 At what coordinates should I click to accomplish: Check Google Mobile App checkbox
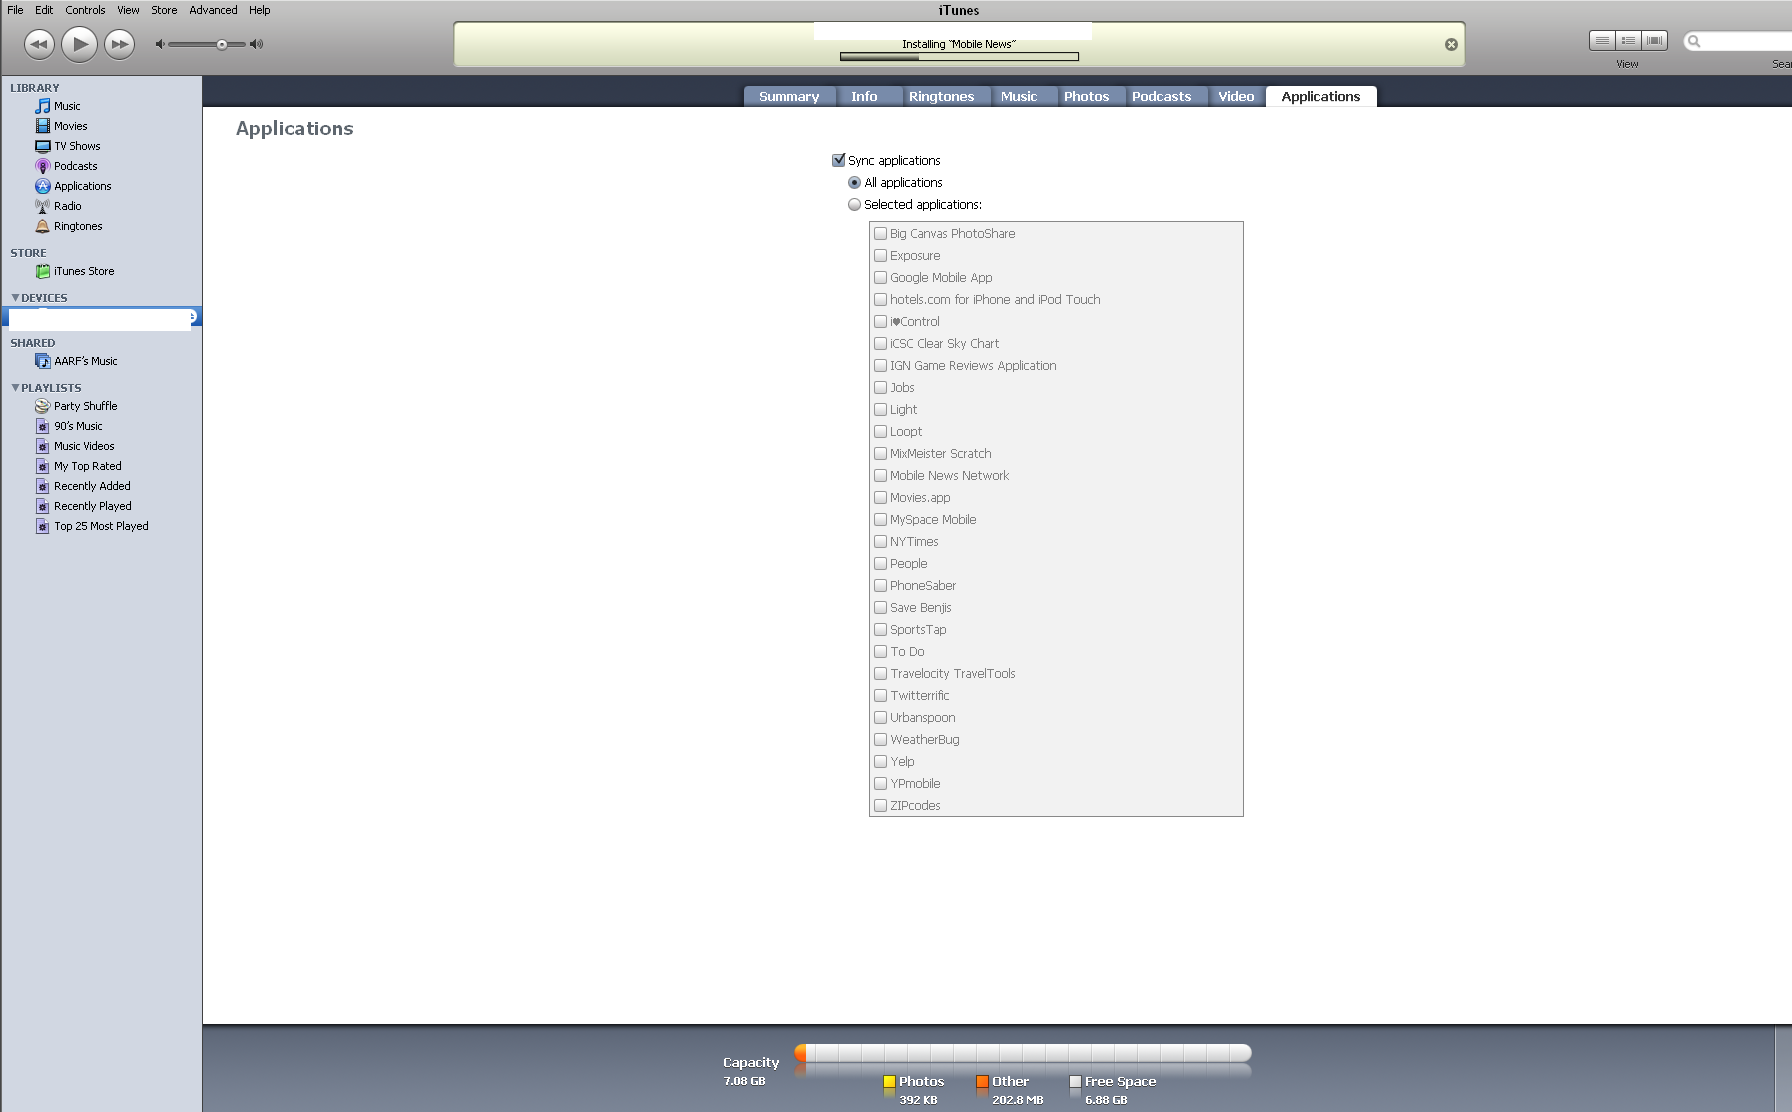[880, 277]
